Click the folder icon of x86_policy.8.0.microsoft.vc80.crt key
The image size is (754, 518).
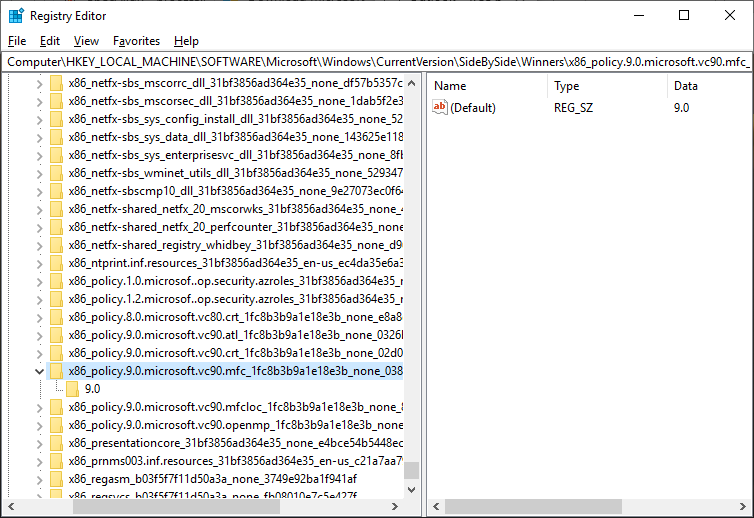[x=56, y=317]
